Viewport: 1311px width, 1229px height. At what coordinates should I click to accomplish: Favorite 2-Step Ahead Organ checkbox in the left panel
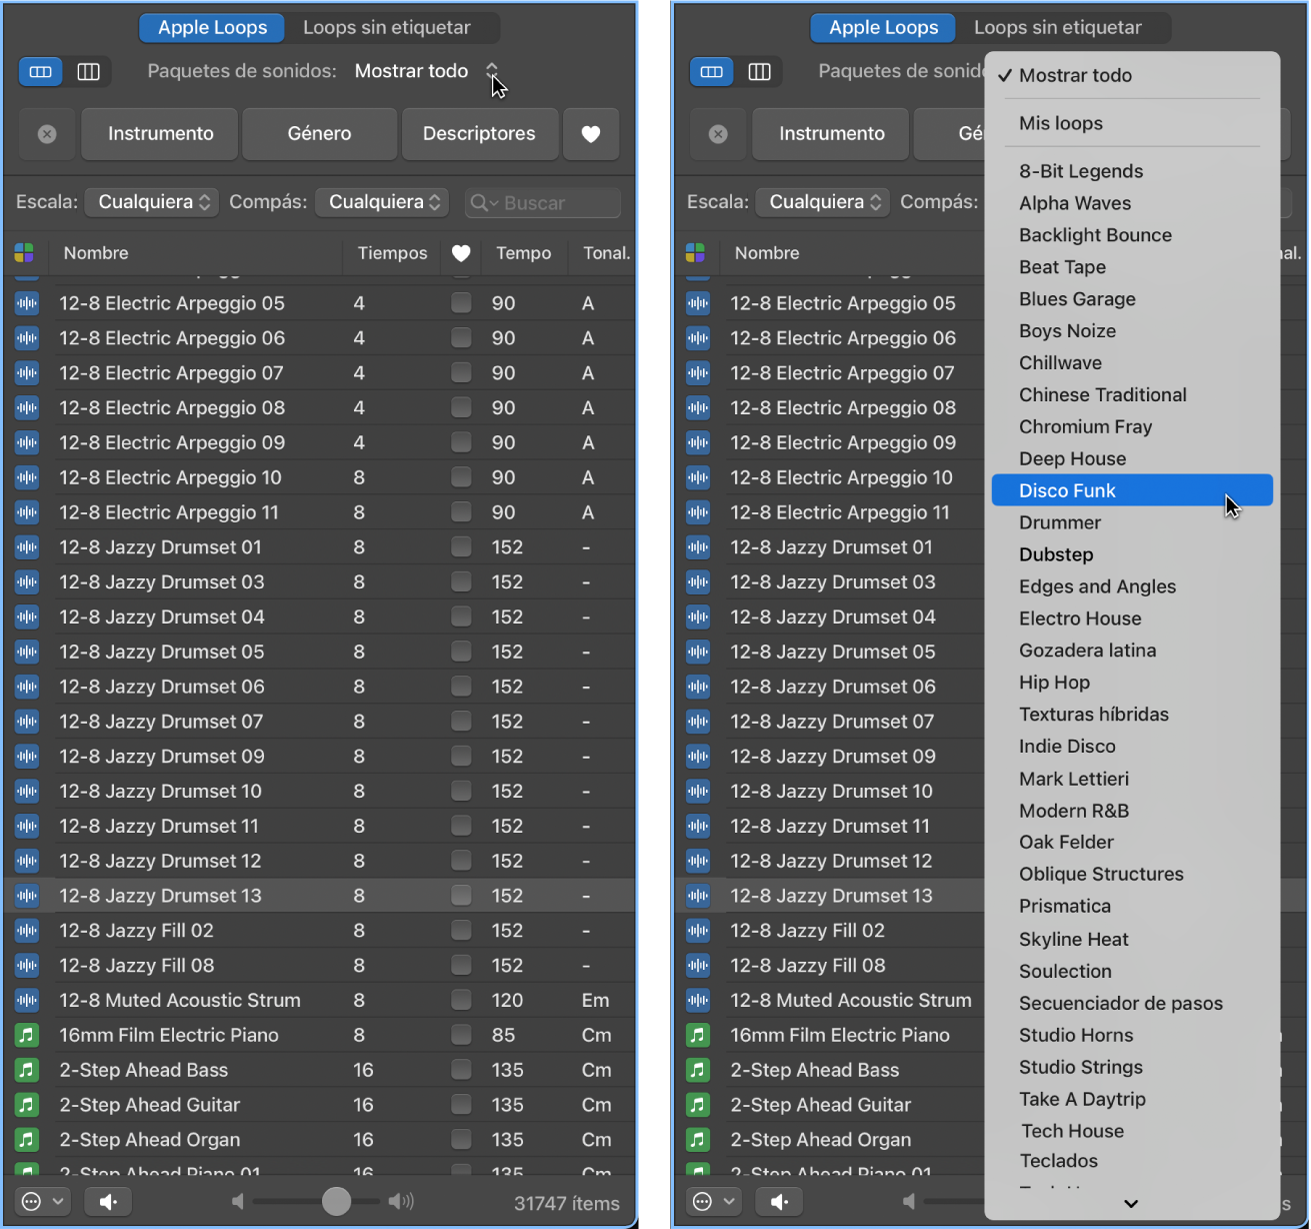pyautogui.click(x=461, y=1139)
